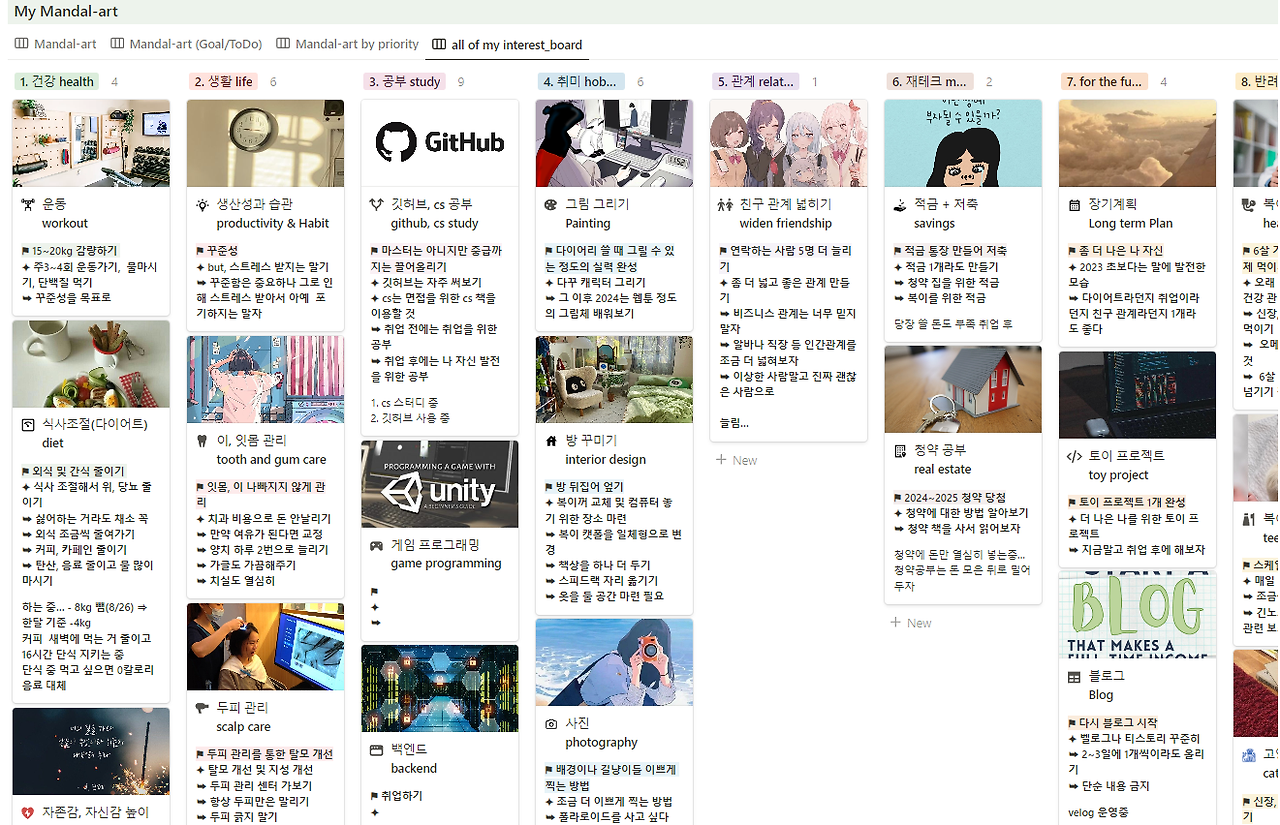The image size is (1280, 825).
Task: Click the house icon on interior design card
Action: coord(551,441)
